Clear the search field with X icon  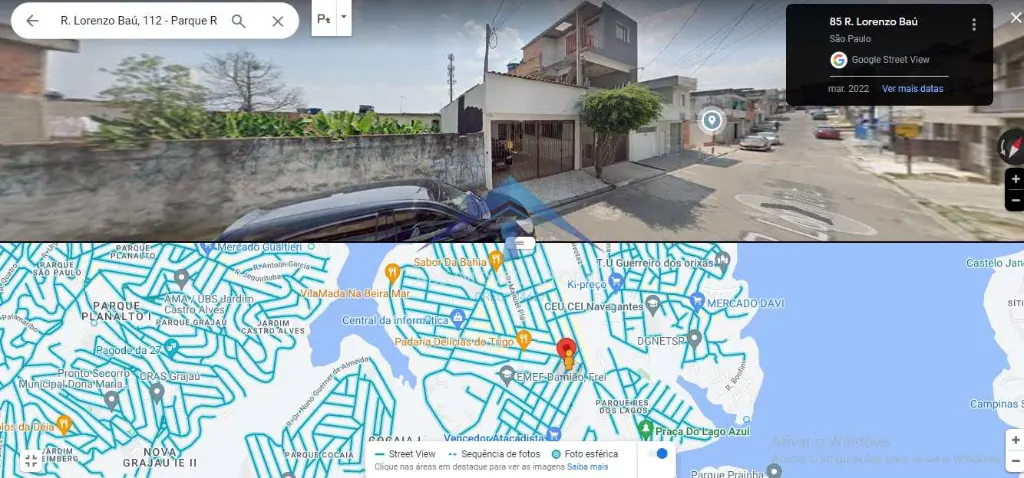click(278, 21)
